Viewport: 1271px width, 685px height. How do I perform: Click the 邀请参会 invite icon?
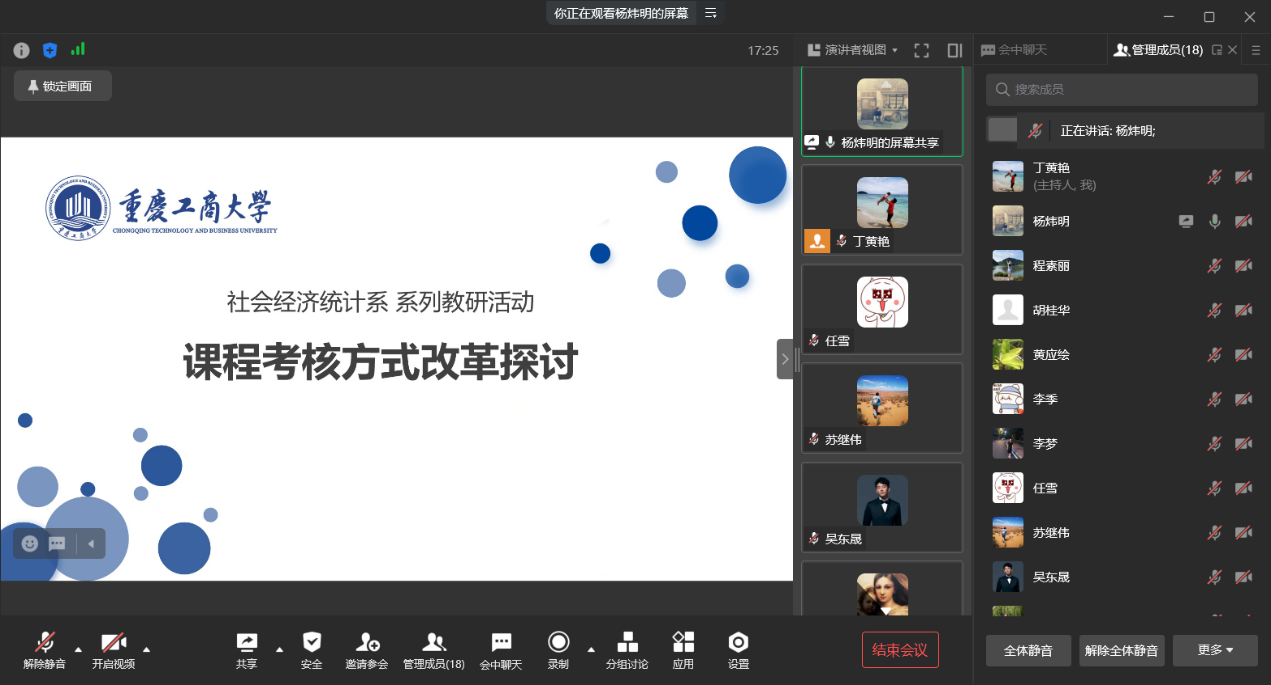(367, 642)
